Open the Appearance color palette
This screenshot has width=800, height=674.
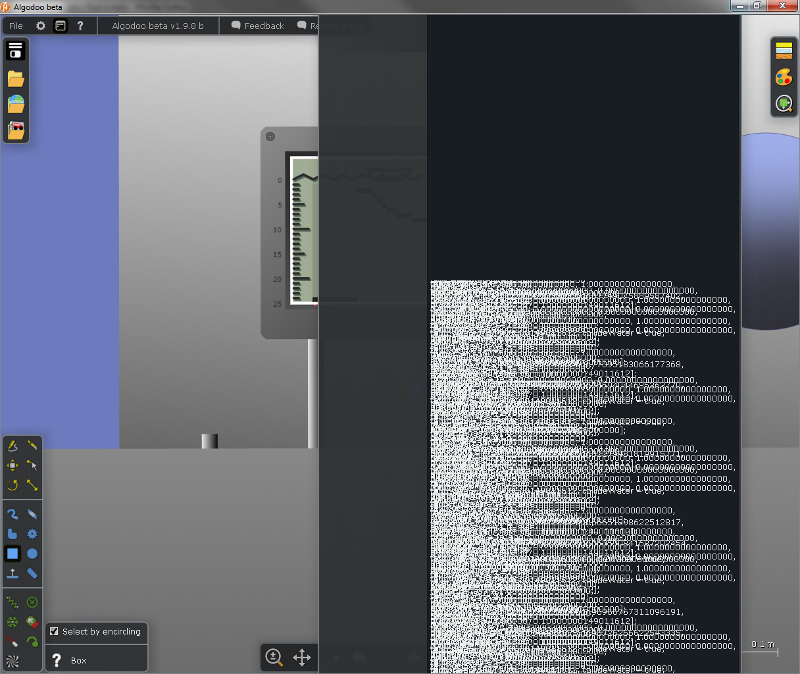785,78
